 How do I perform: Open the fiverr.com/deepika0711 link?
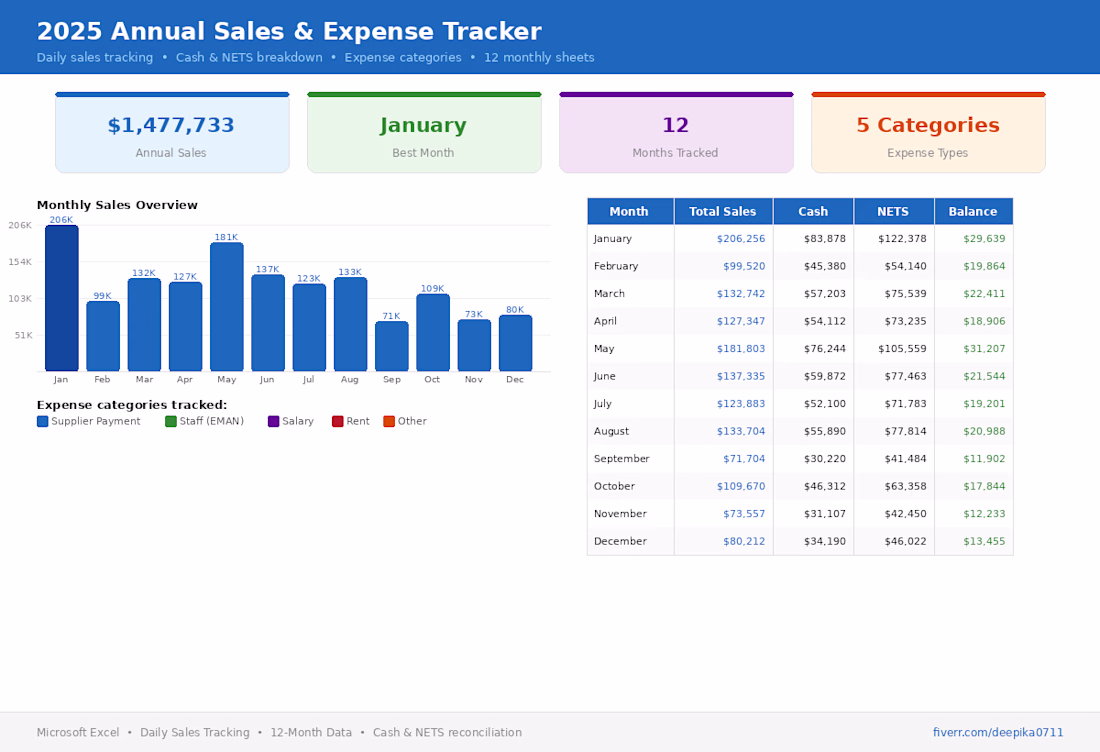998,732
